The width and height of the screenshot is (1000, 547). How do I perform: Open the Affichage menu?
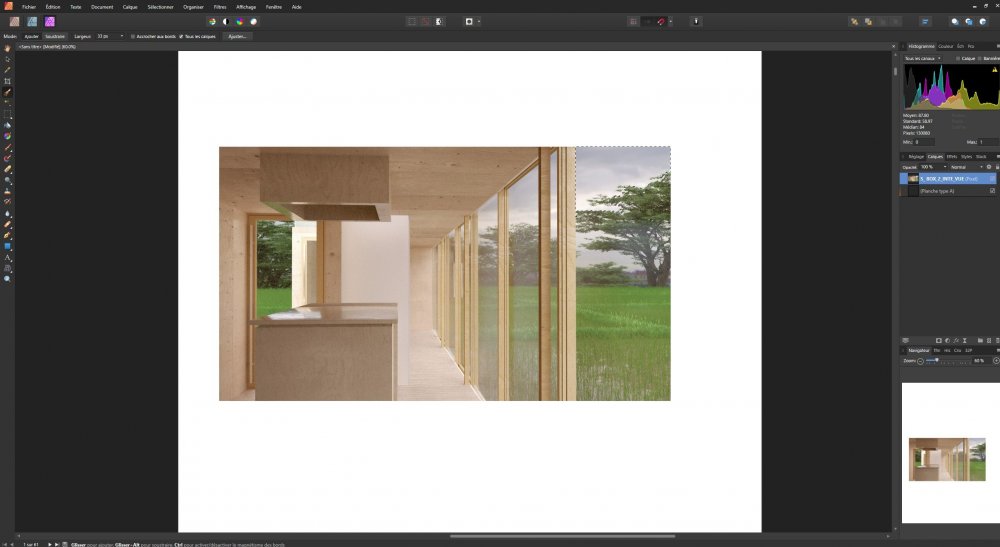pyautogui.click(x=246, y=7)
